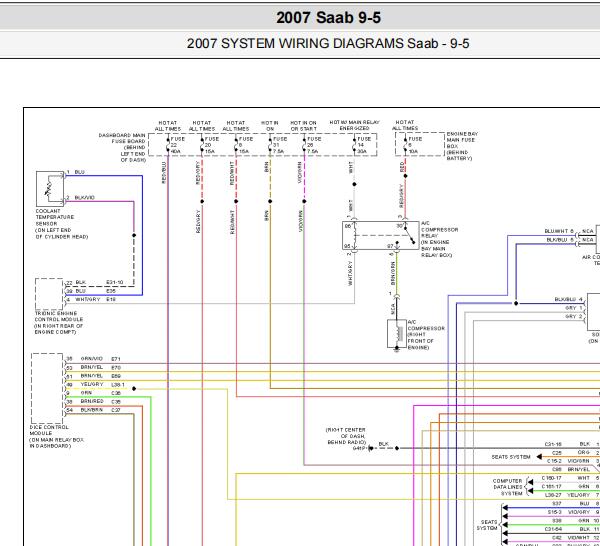Screen dimensions: 600x546
Task: Click the 'C31-16 BLK' wire label
Action: (567, 444)
